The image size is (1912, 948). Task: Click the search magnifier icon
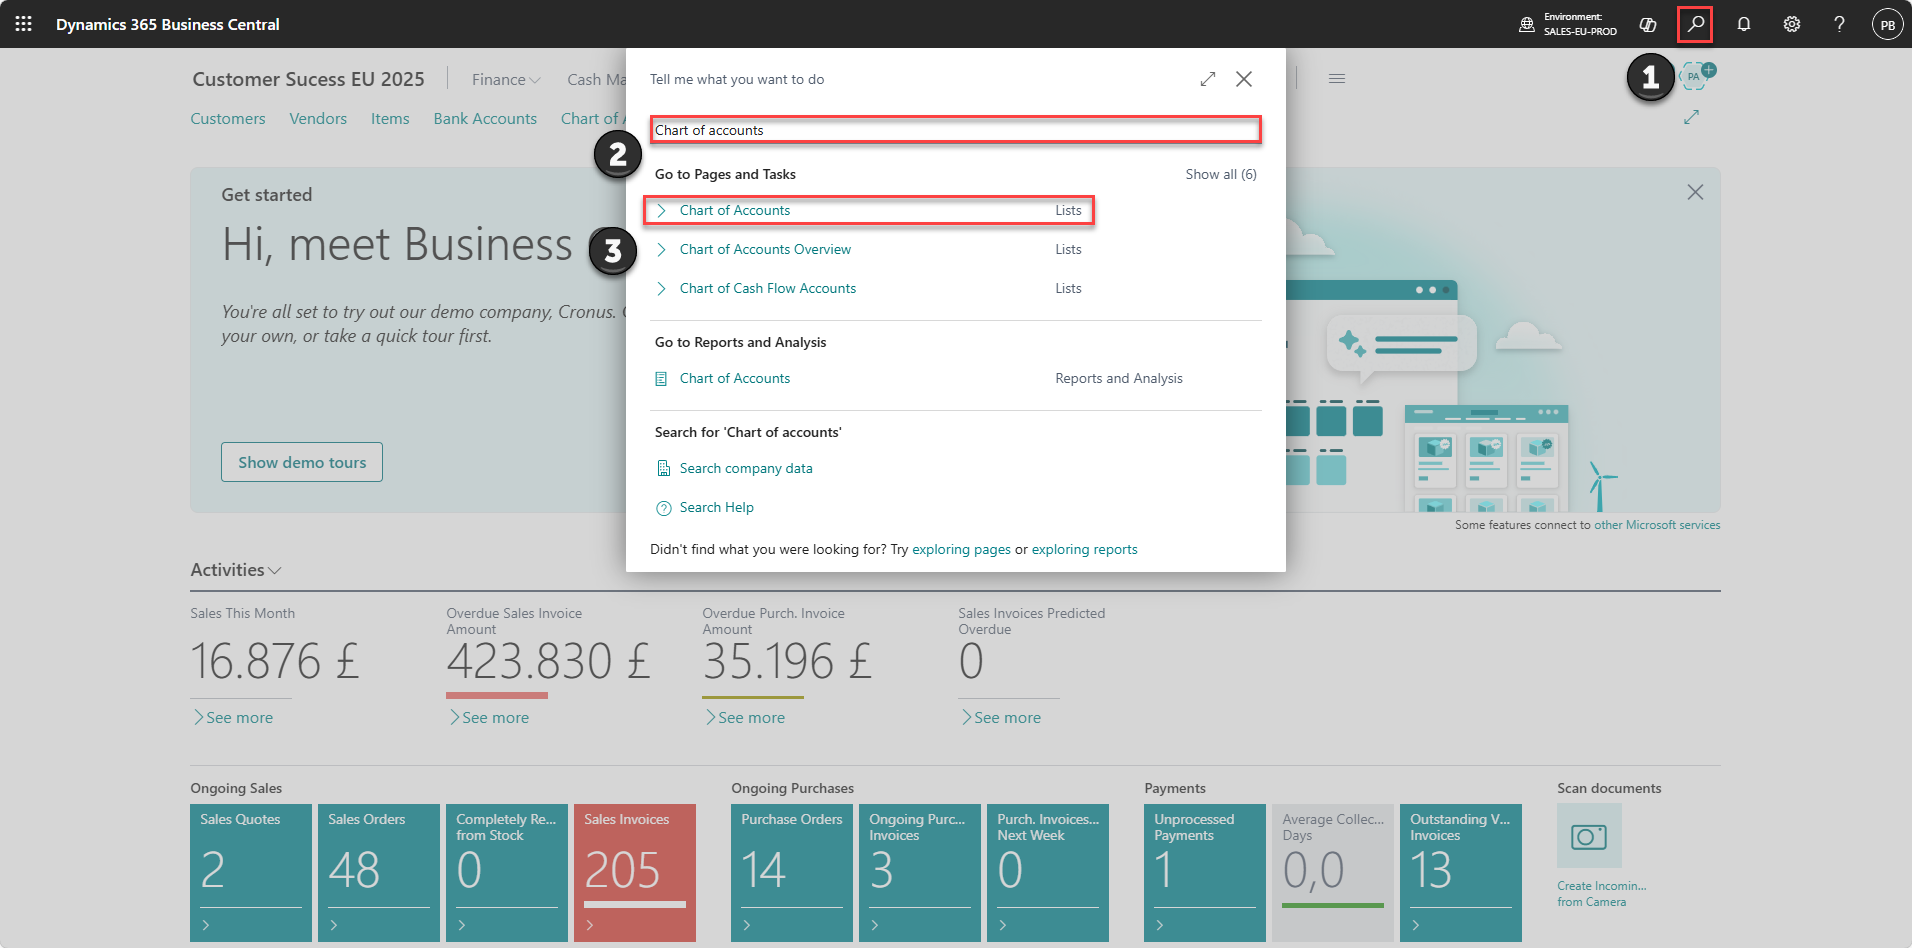(1695, 24)
